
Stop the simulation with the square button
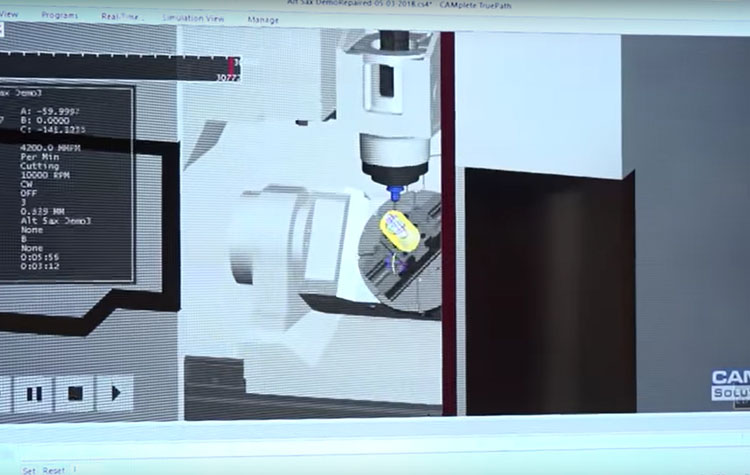tap(74, 393)
